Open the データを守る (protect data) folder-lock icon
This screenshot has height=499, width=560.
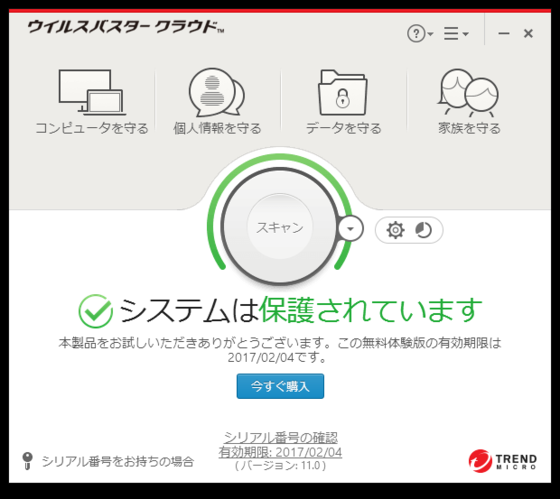[343, 93]
